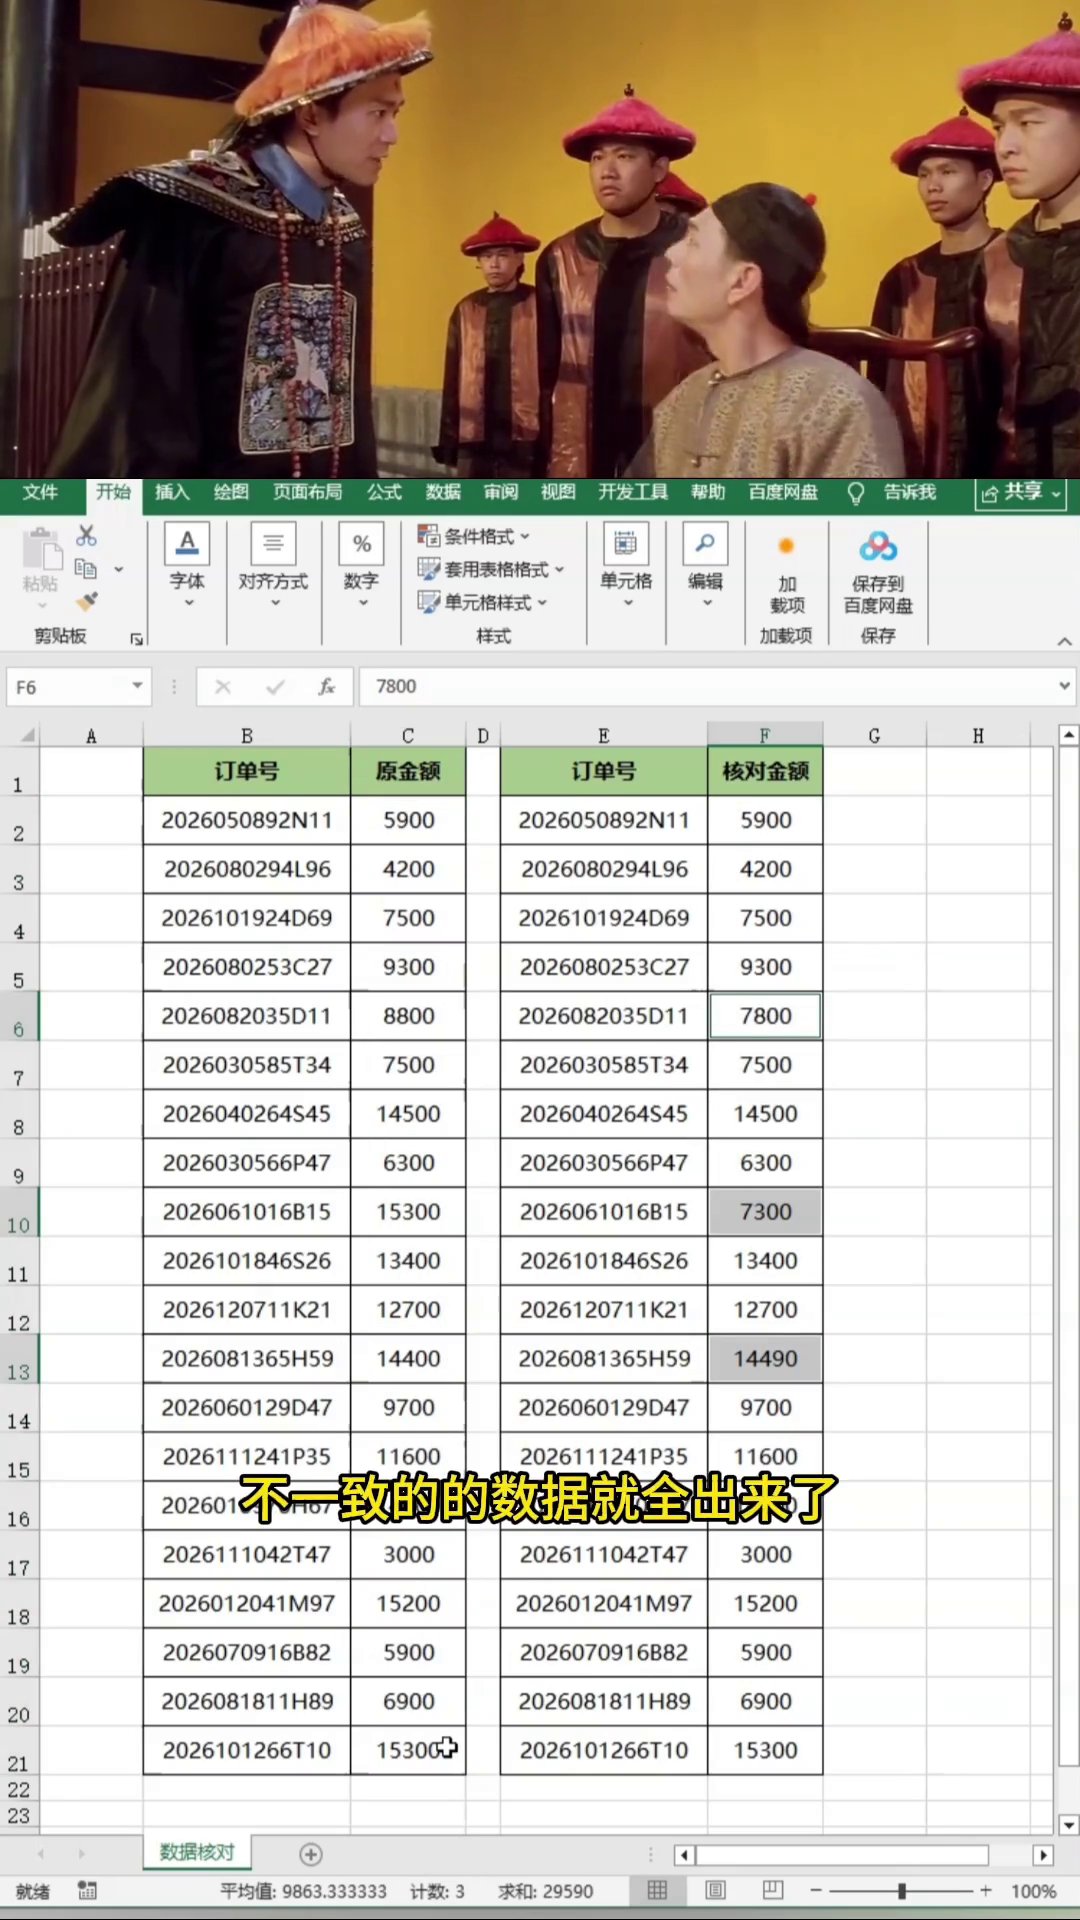Click the Confirm checkmark in formula bar

[275, 687]
